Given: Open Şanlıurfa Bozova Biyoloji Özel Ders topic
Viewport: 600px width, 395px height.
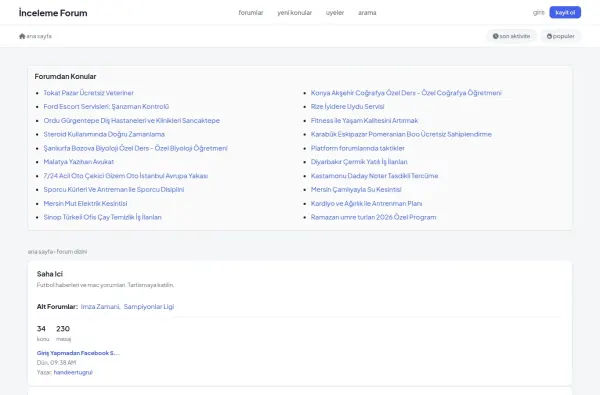Looking at the screenshot, I should click(135, 148).
